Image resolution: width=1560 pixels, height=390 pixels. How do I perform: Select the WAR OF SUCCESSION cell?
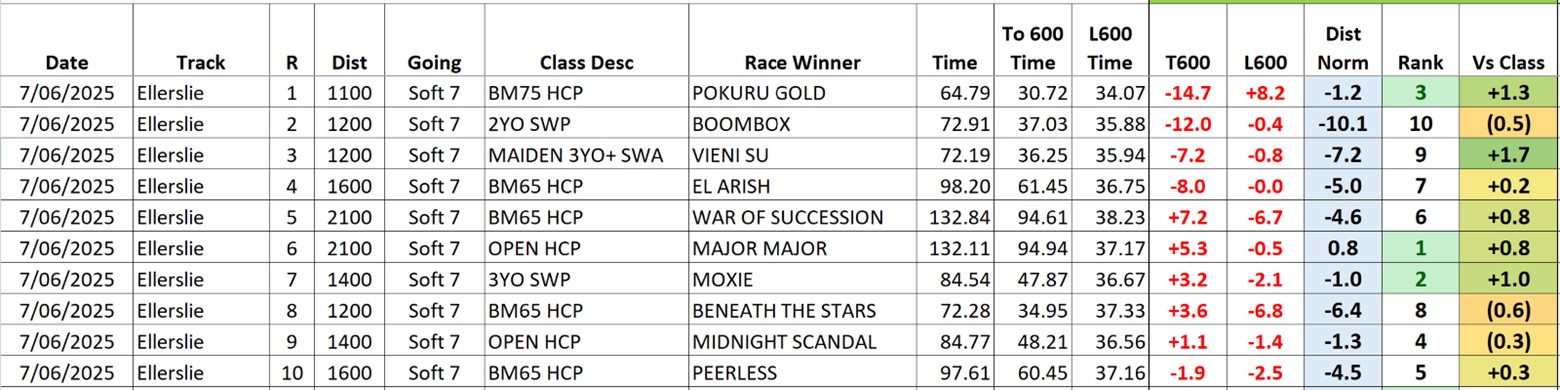pyautogui.click(x=788, y=217)
